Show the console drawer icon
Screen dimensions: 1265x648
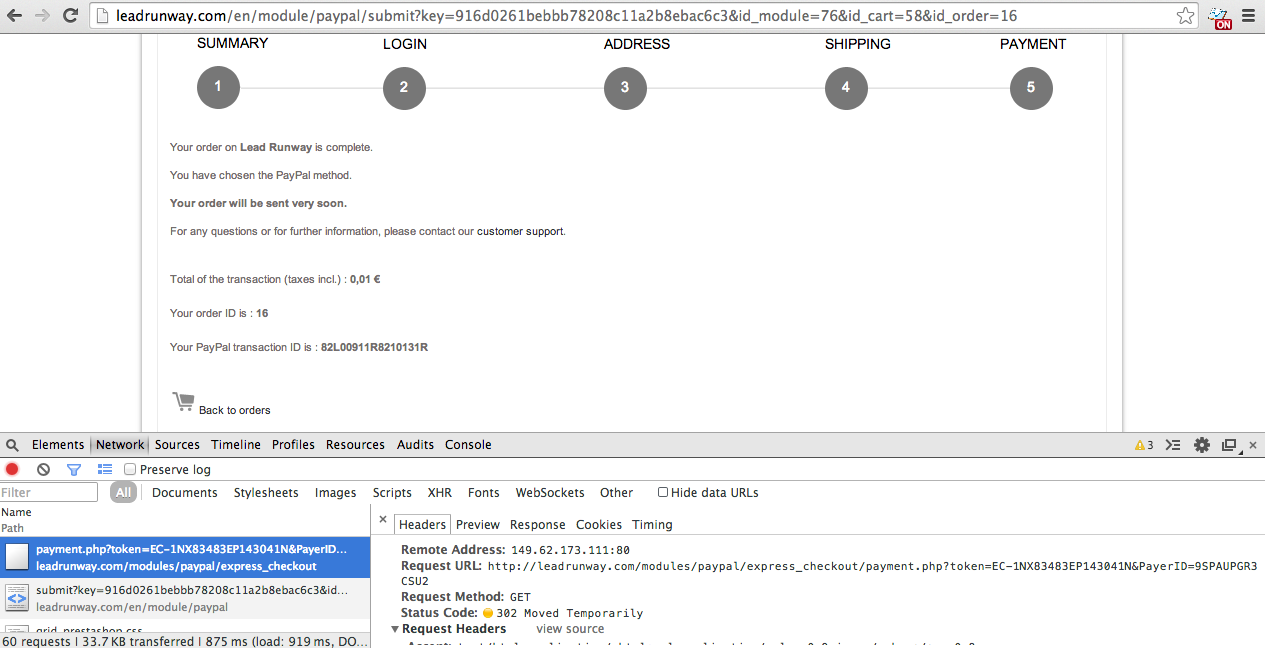click(x=1174, y=445)
